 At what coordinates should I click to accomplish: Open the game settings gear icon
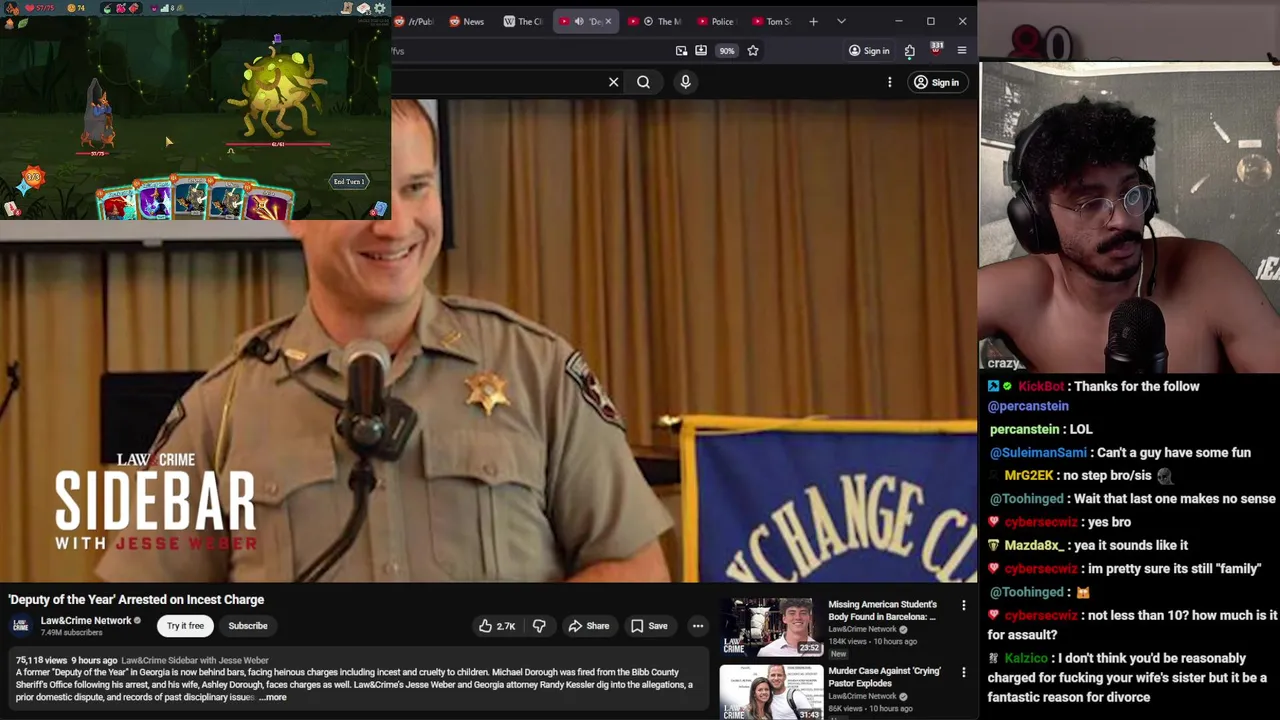(379, 8)
